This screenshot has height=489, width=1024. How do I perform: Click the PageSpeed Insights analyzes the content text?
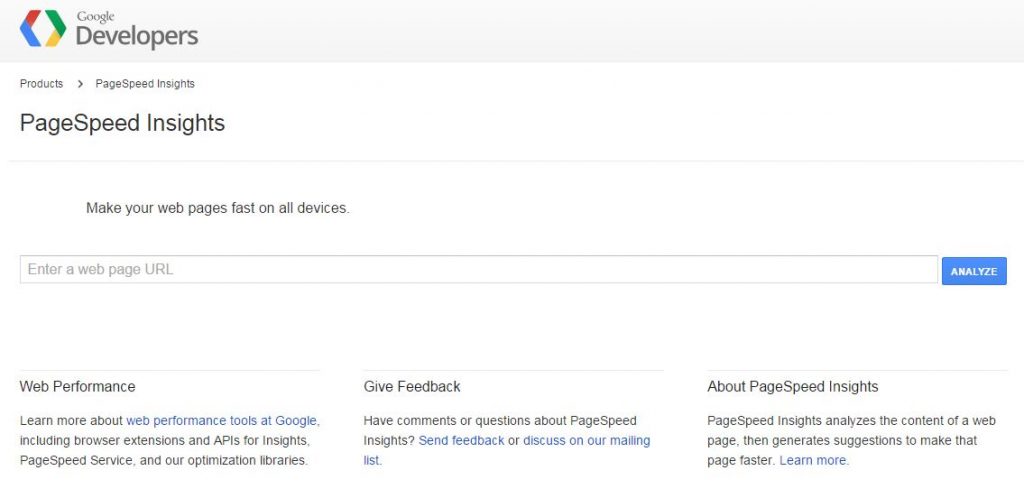(850, 421)
